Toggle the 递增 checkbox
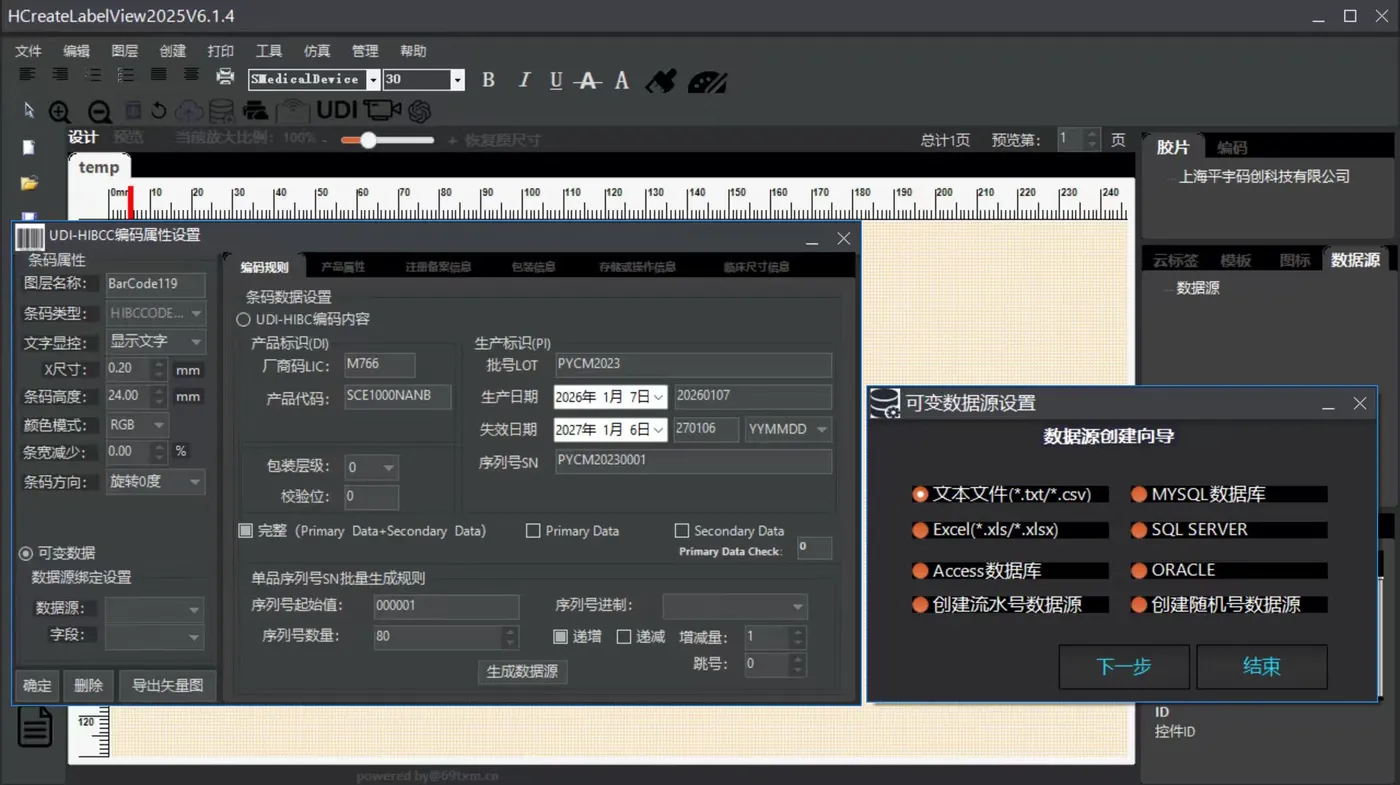Image resolution: width=1400 pixels, height=785 pixels. pos(561,637)
